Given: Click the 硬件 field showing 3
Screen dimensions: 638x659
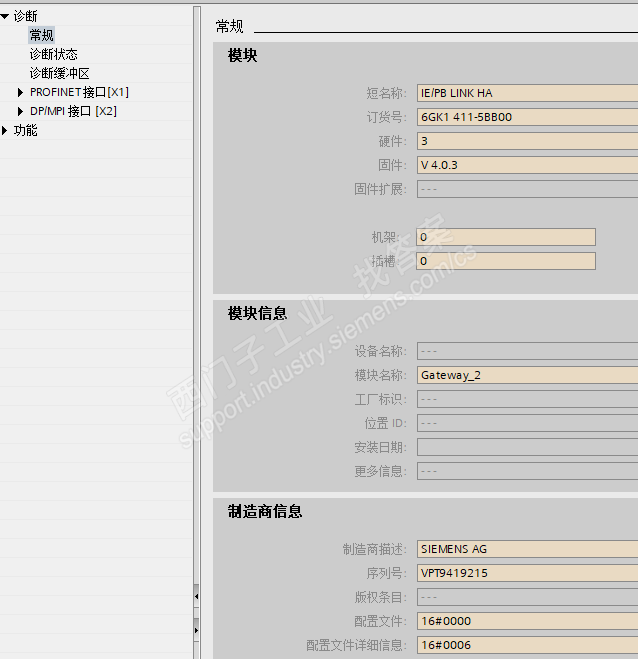Looking at the screenshot, I should coord(527,141).
